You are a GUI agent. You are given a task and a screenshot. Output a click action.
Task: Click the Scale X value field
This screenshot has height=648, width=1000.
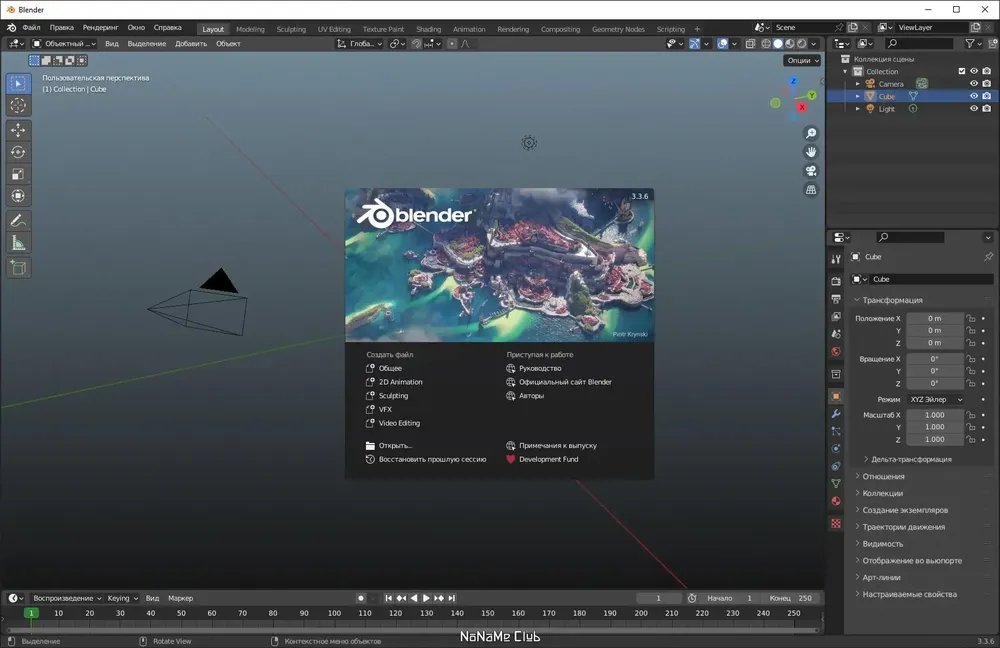[935, 415]
